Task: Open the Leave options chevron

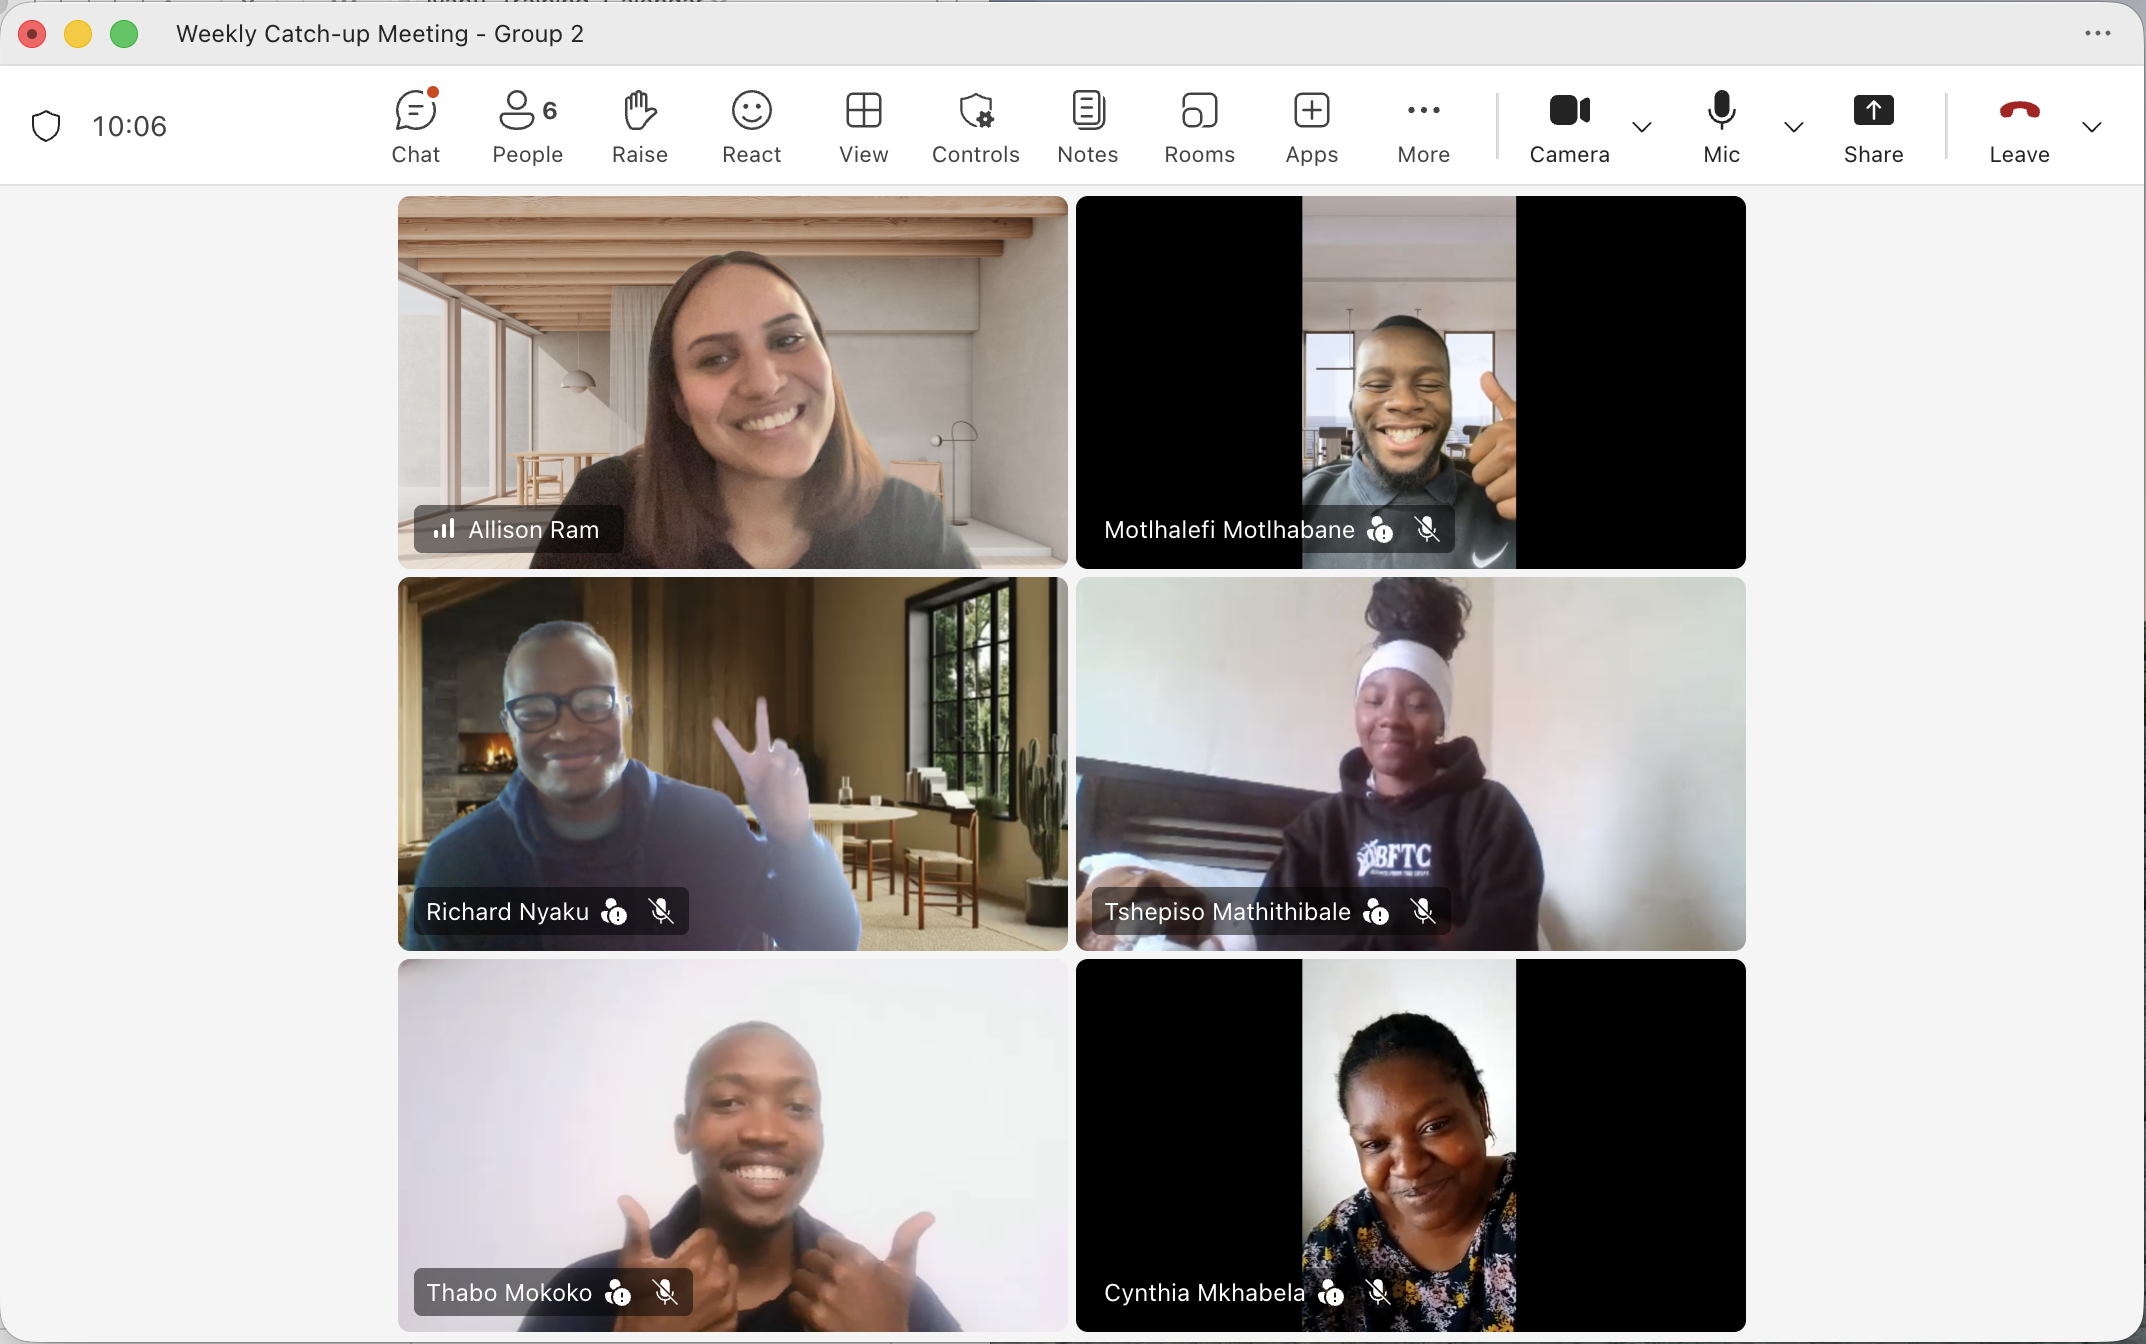Action: pos(2092,128)
